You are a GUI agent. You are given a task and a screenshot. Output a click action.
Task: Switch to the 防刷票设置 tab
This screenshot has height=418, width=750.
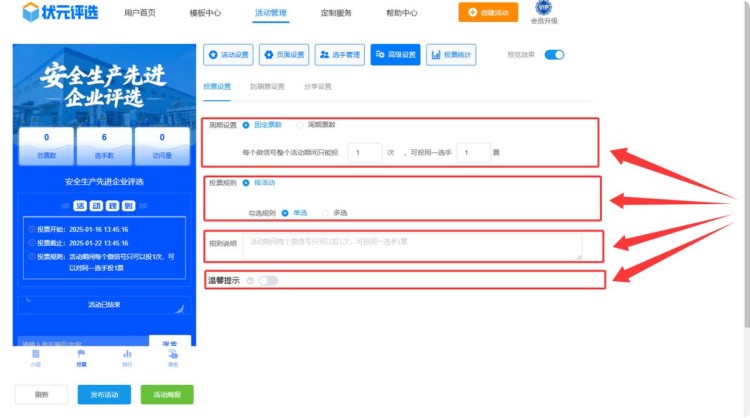pos(267,87)
